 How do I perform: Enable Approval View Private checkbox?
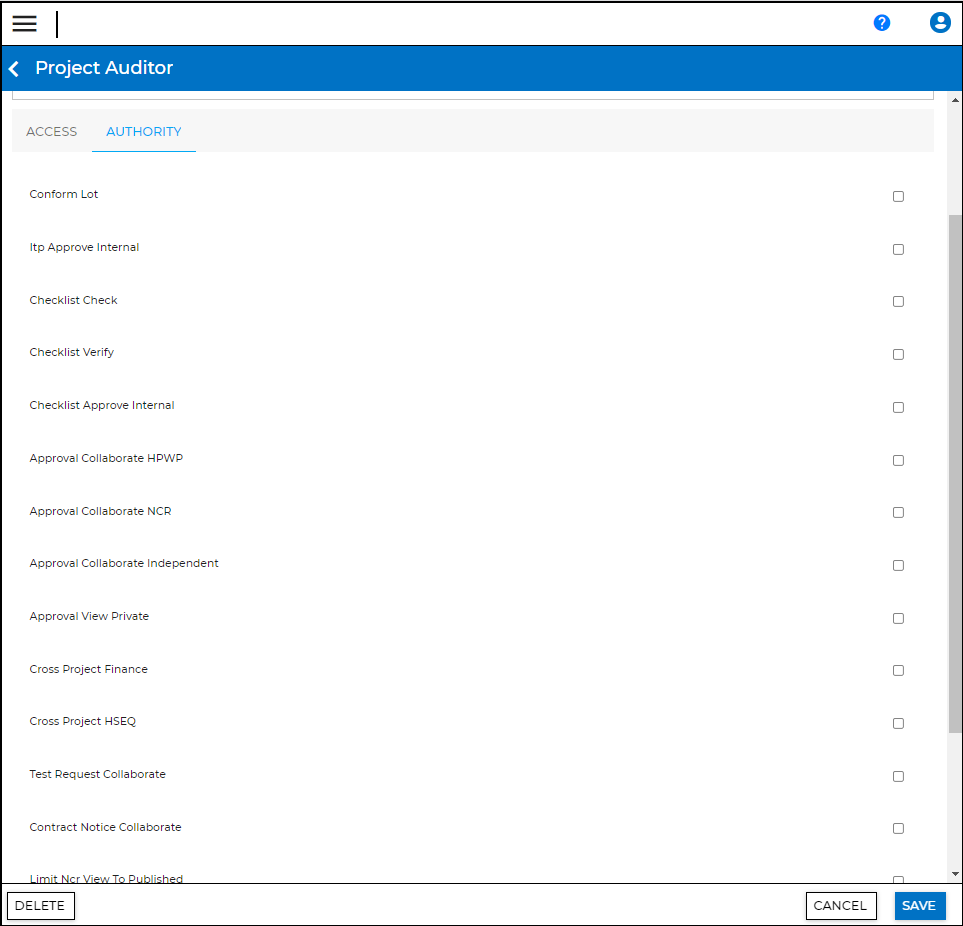[898, 618]
